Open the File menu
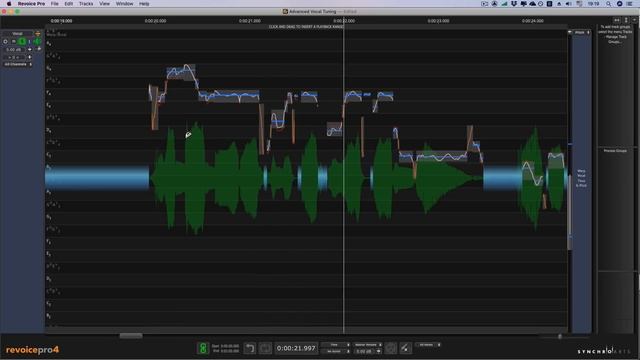This screenshot has width=640, height=360. tap(54, 4)
